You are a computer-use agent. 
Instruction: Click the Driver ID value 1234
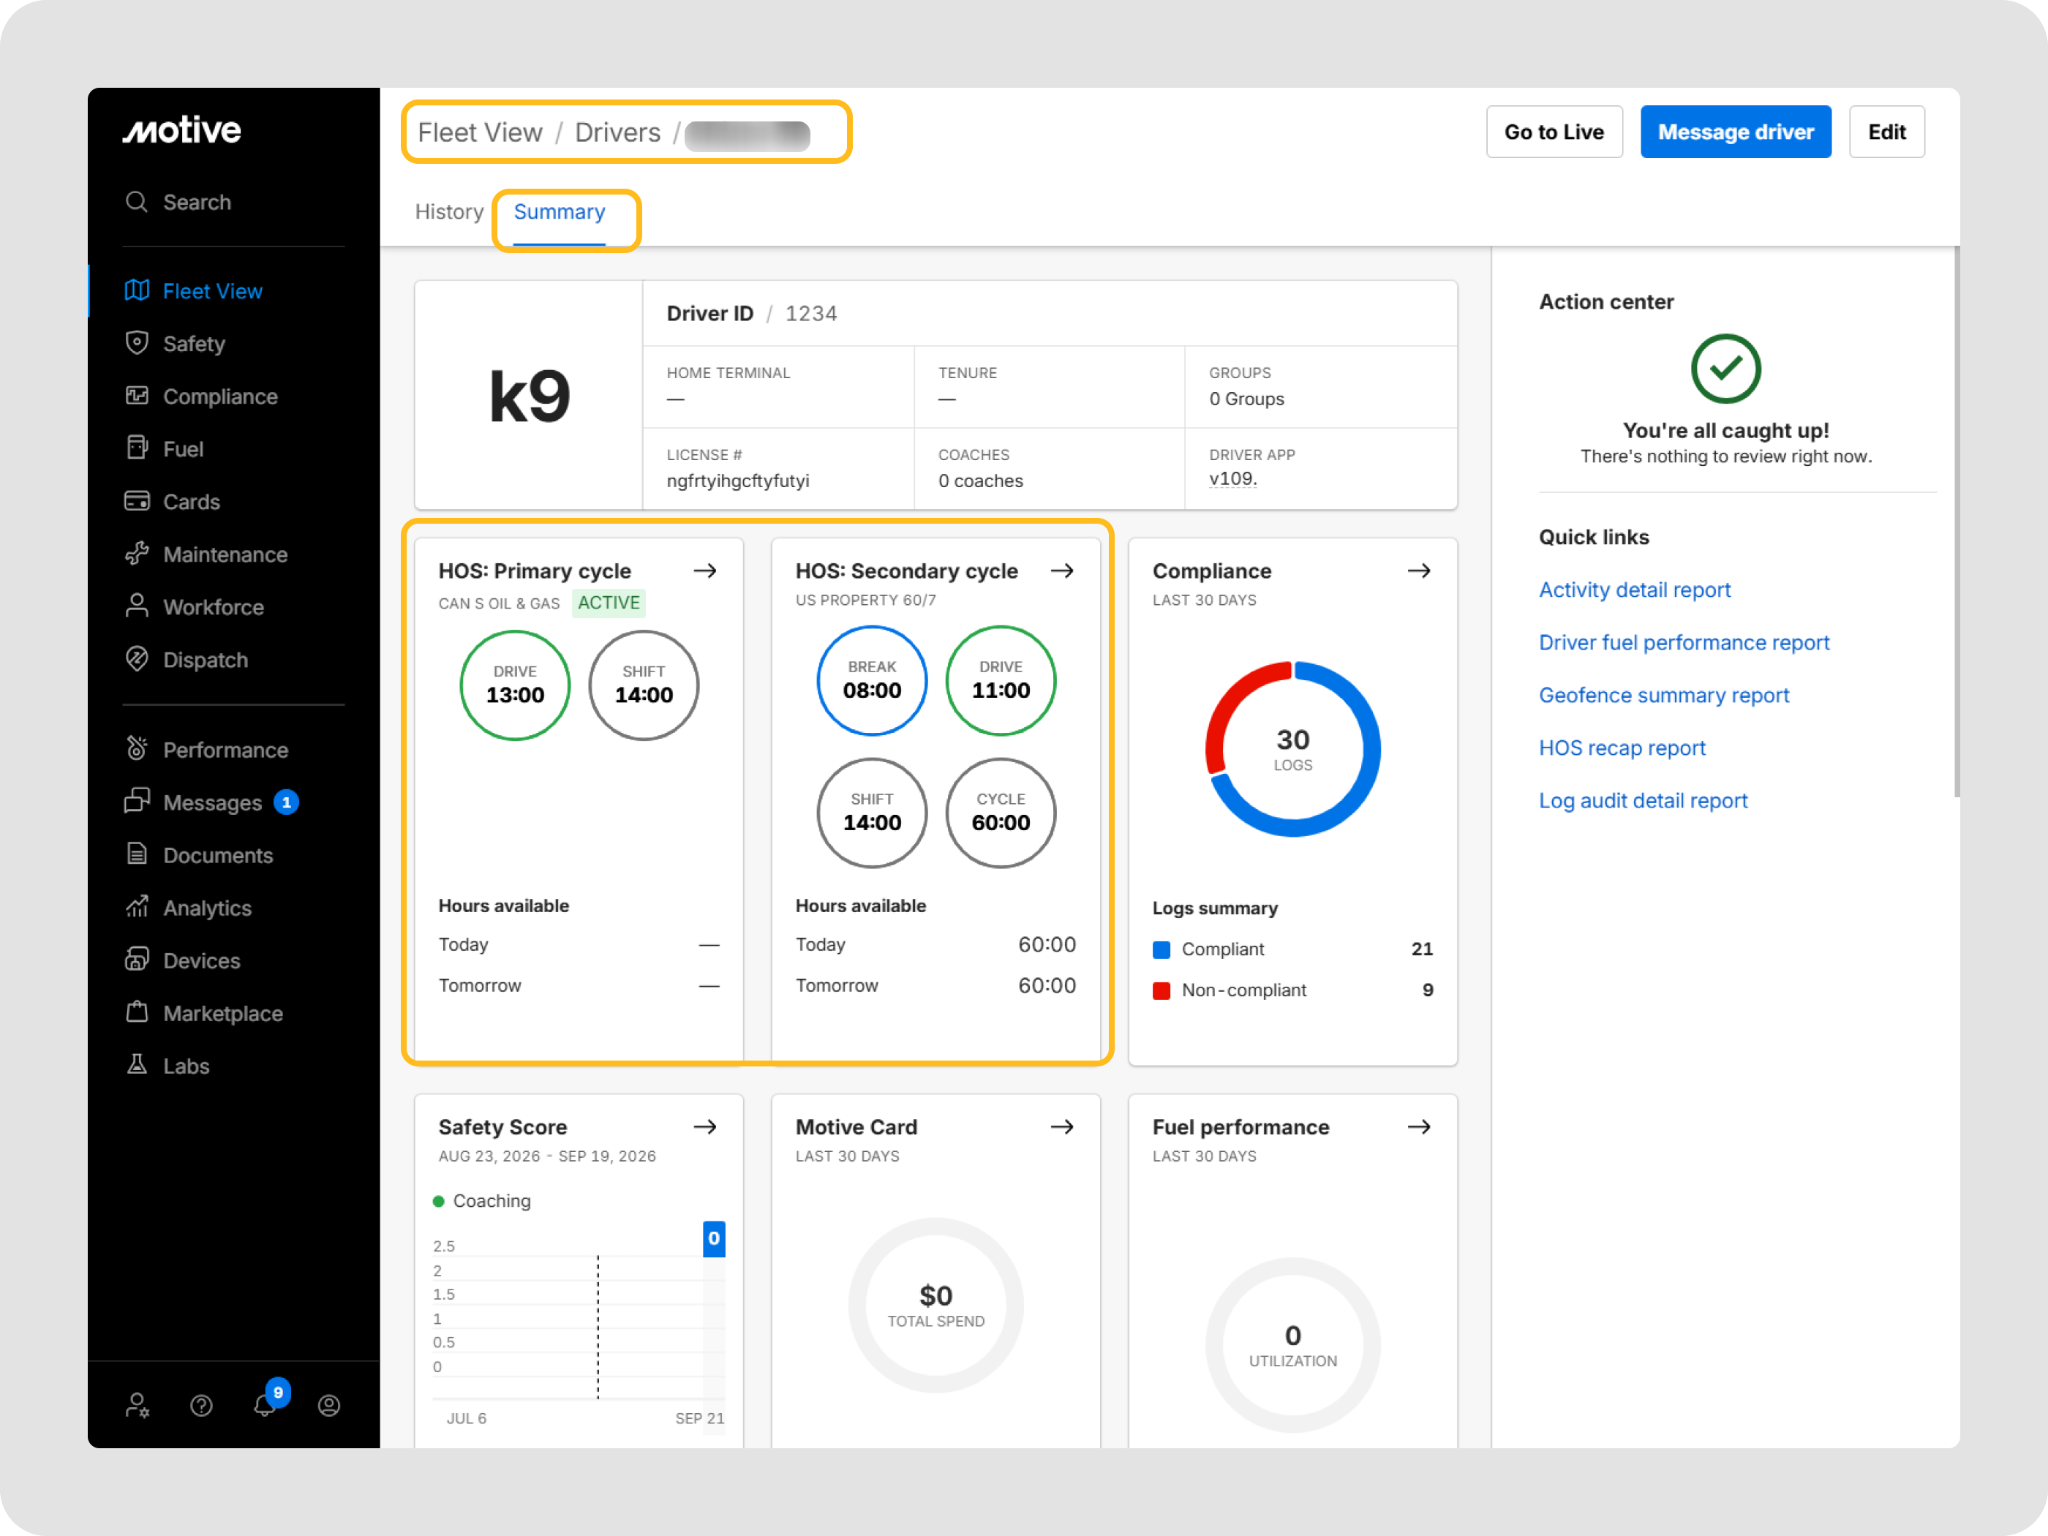coord(811,313)
